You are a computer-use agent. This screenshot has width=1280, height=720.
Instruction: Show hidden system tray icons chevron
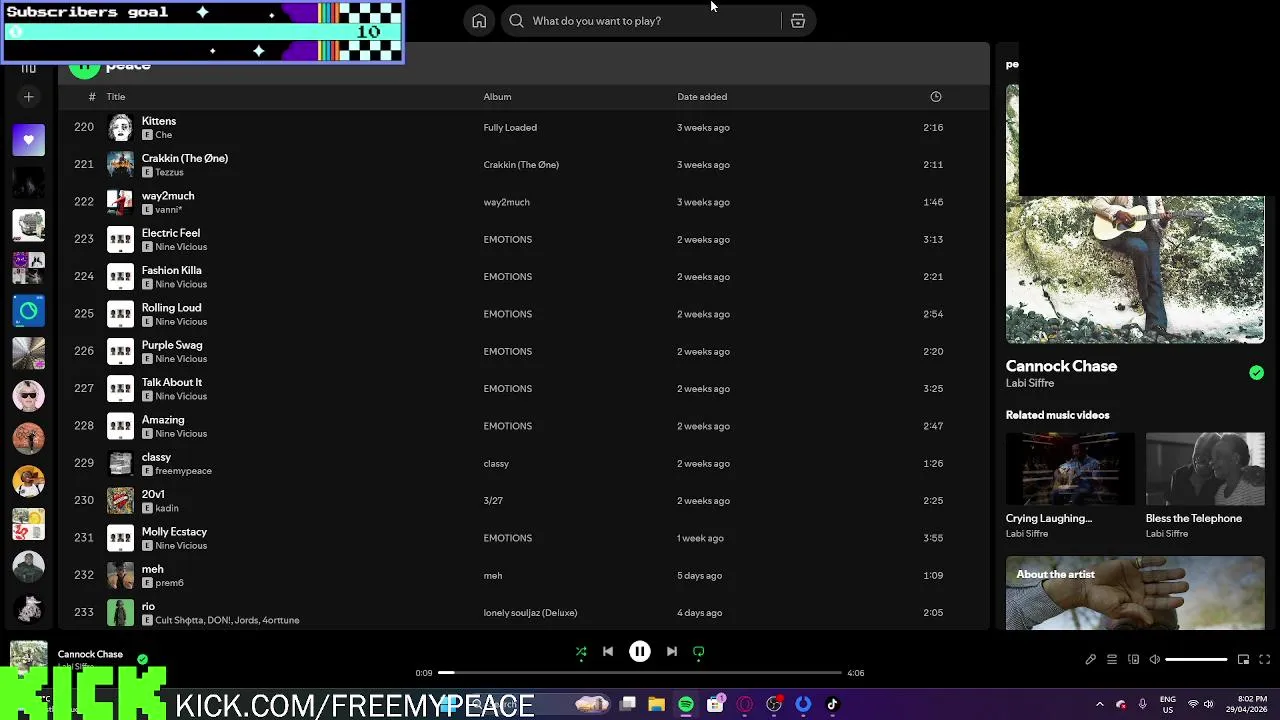click(x=1100, y=705)
